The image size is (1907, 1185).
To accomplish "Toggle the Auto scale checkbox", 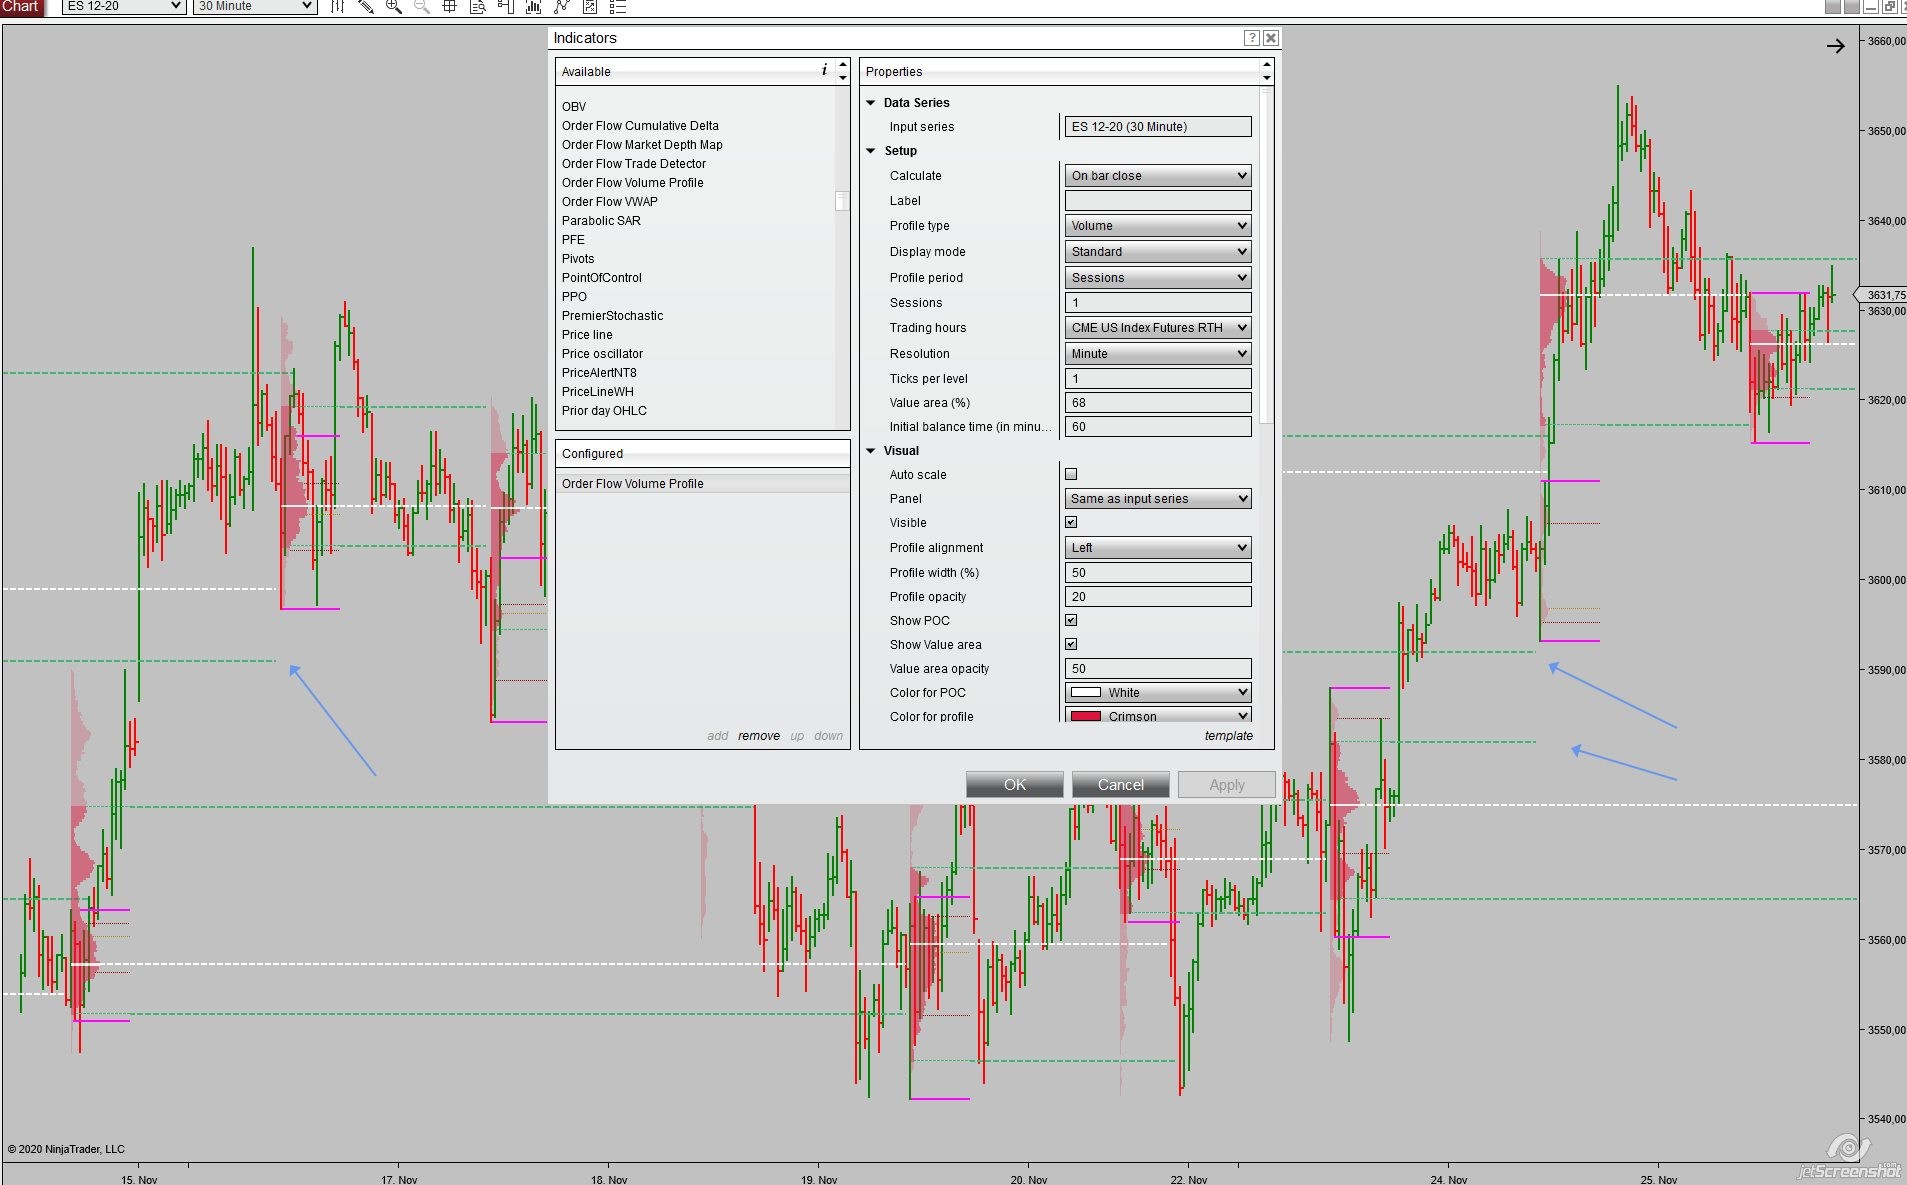I will [1071, 474].
